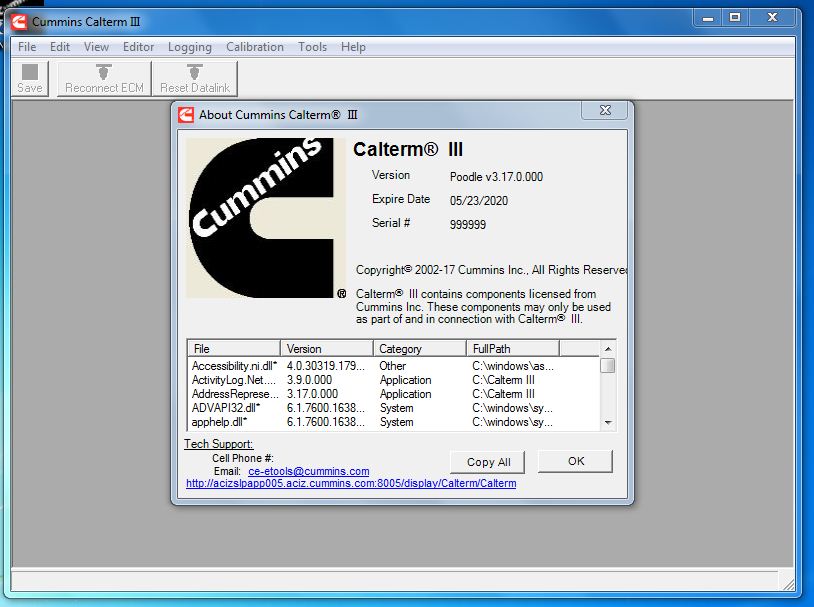Click version value 3.9.0.000

click(309, 380)
